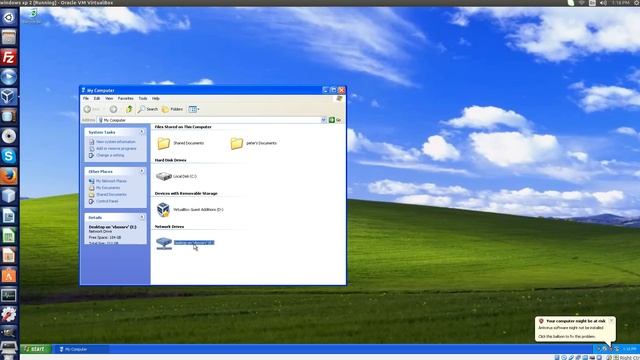The image size is (640, 360).
Task: Click Change a setting link
Action: [110, 156]
